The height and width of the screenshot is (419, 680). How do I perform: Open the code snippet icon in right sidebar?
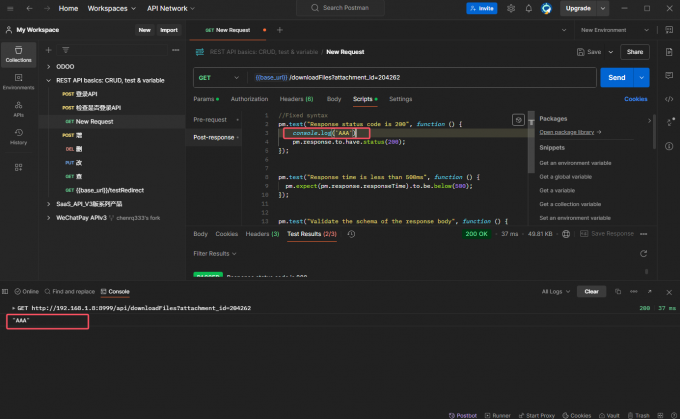[669, 99]
